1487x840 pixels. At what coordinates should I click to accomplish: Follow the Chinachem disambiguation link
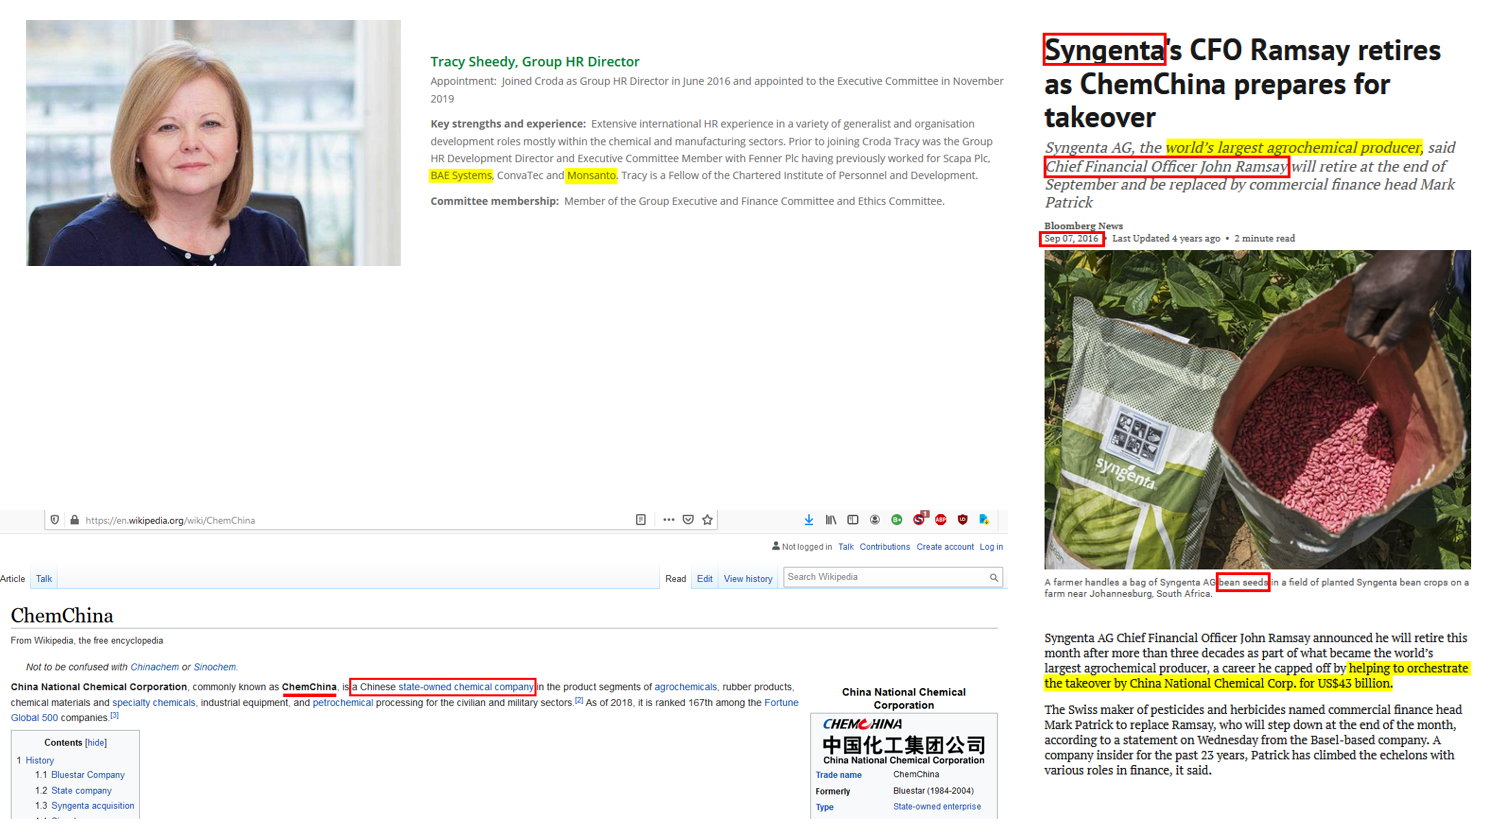(x=155, y=667)
